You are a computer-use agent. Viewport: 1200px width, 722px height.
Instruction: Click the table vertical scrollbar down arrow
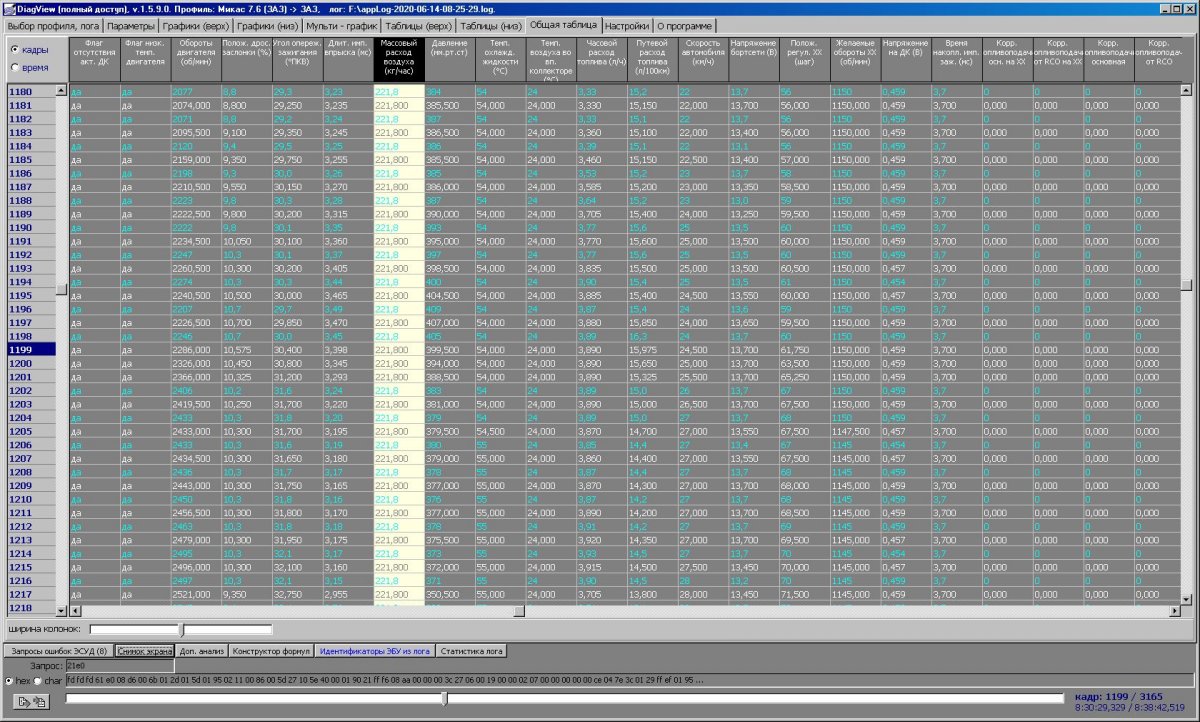(x=1187, y=599)
